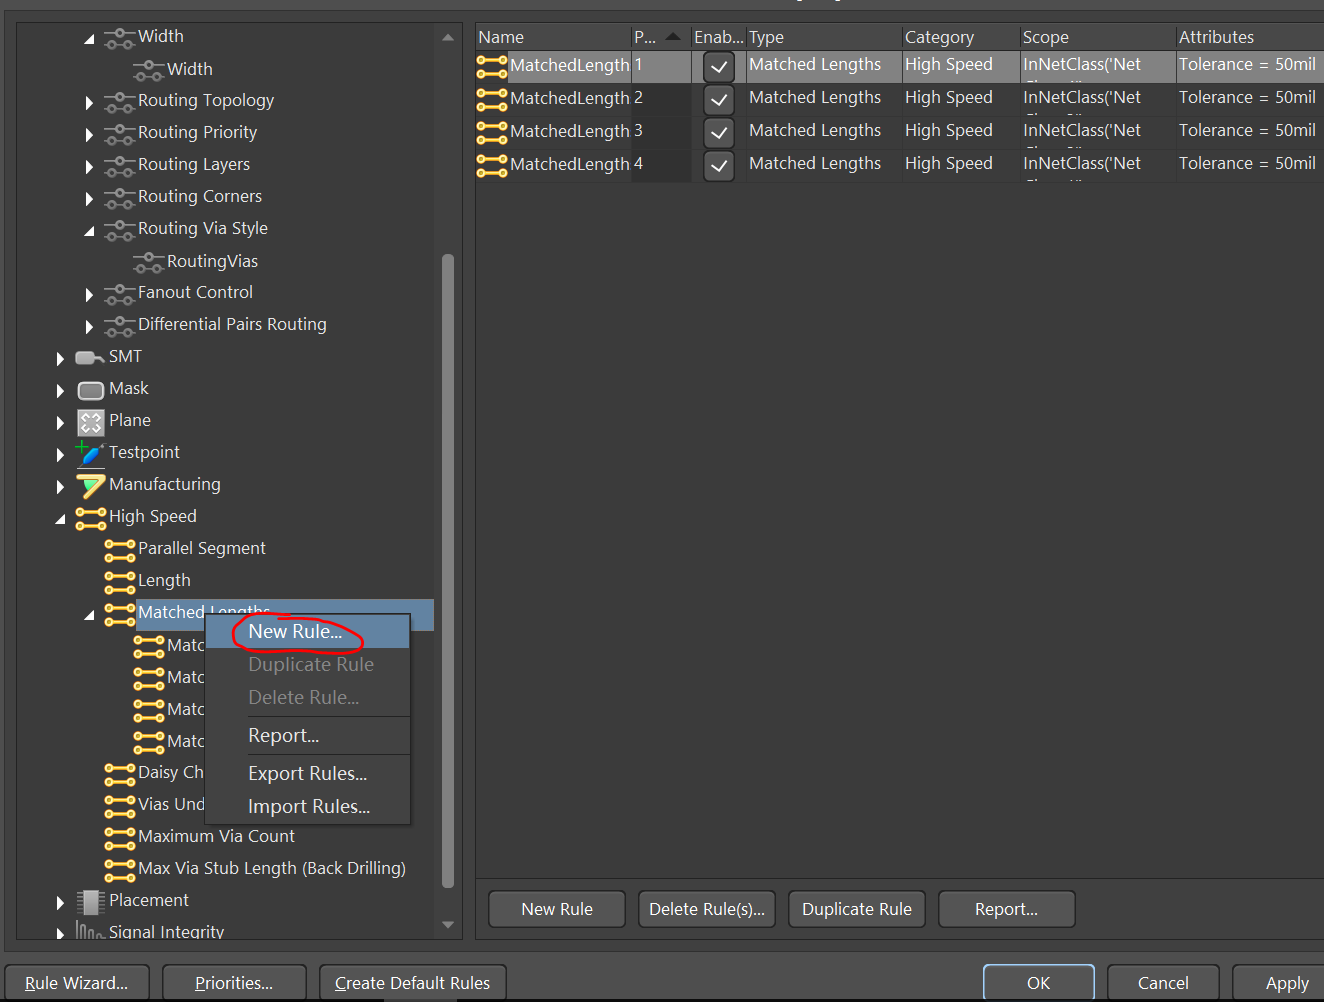
Task: Click the Routing Priority icon
Action: [119, 134]
